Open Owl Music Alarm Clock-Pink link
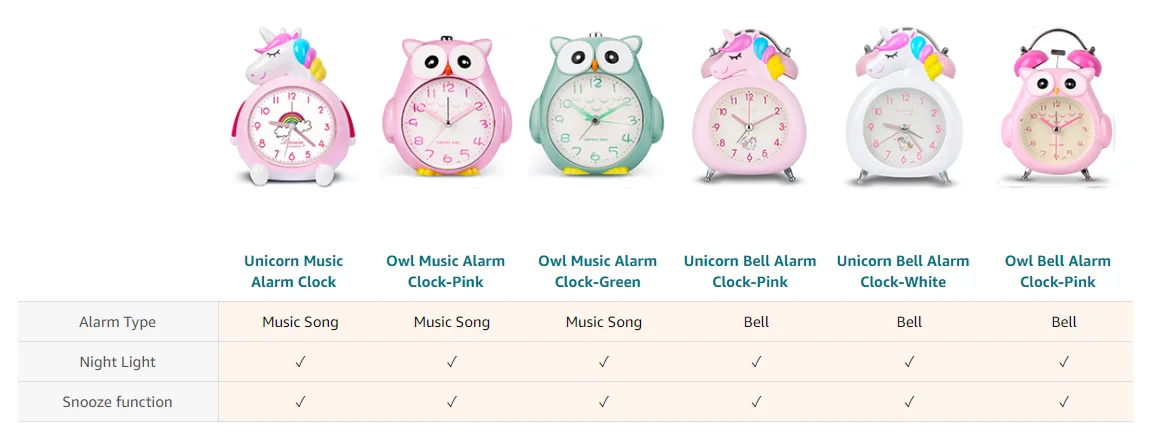The image size is (1176, 447). click(446, 271)
